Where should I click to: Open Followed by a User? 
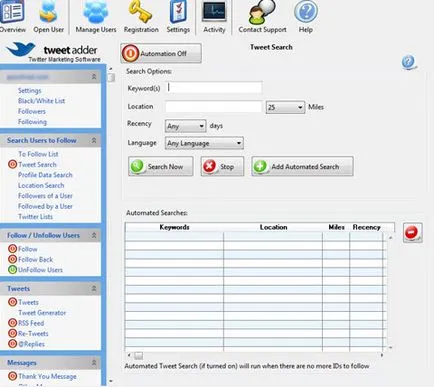(45, 206)
